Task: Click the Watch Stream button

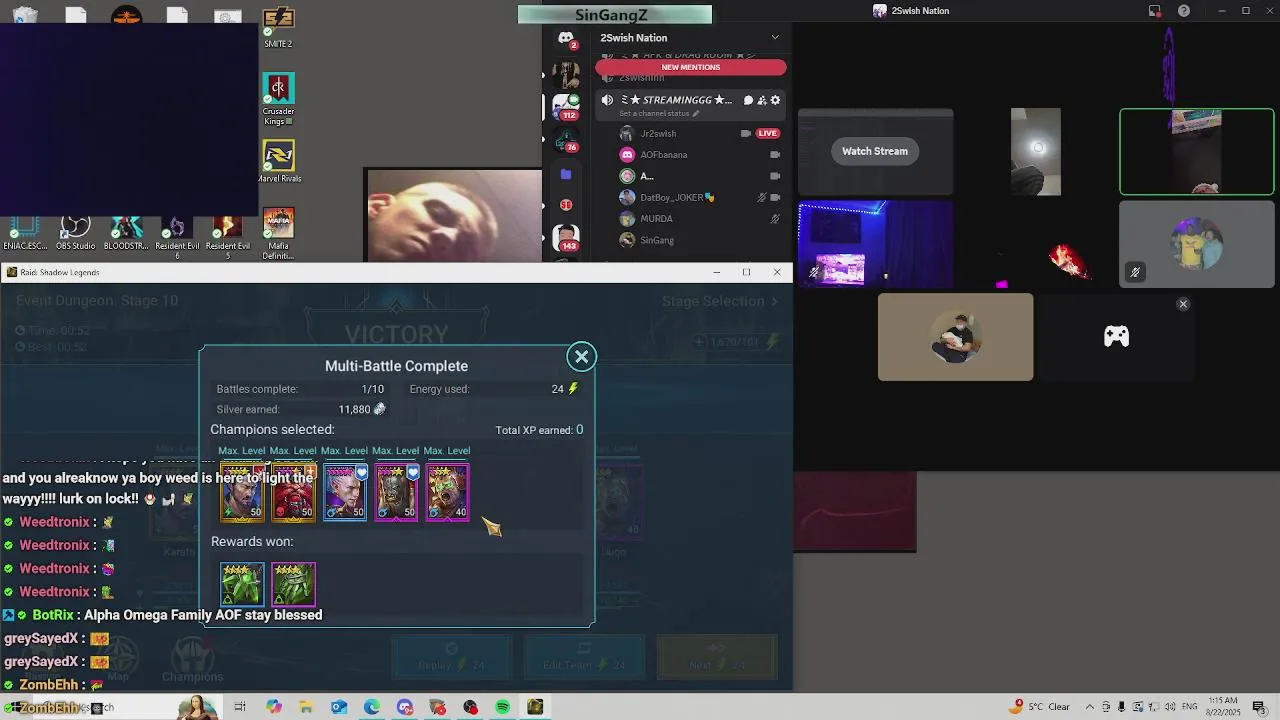Action: (875, 151)
